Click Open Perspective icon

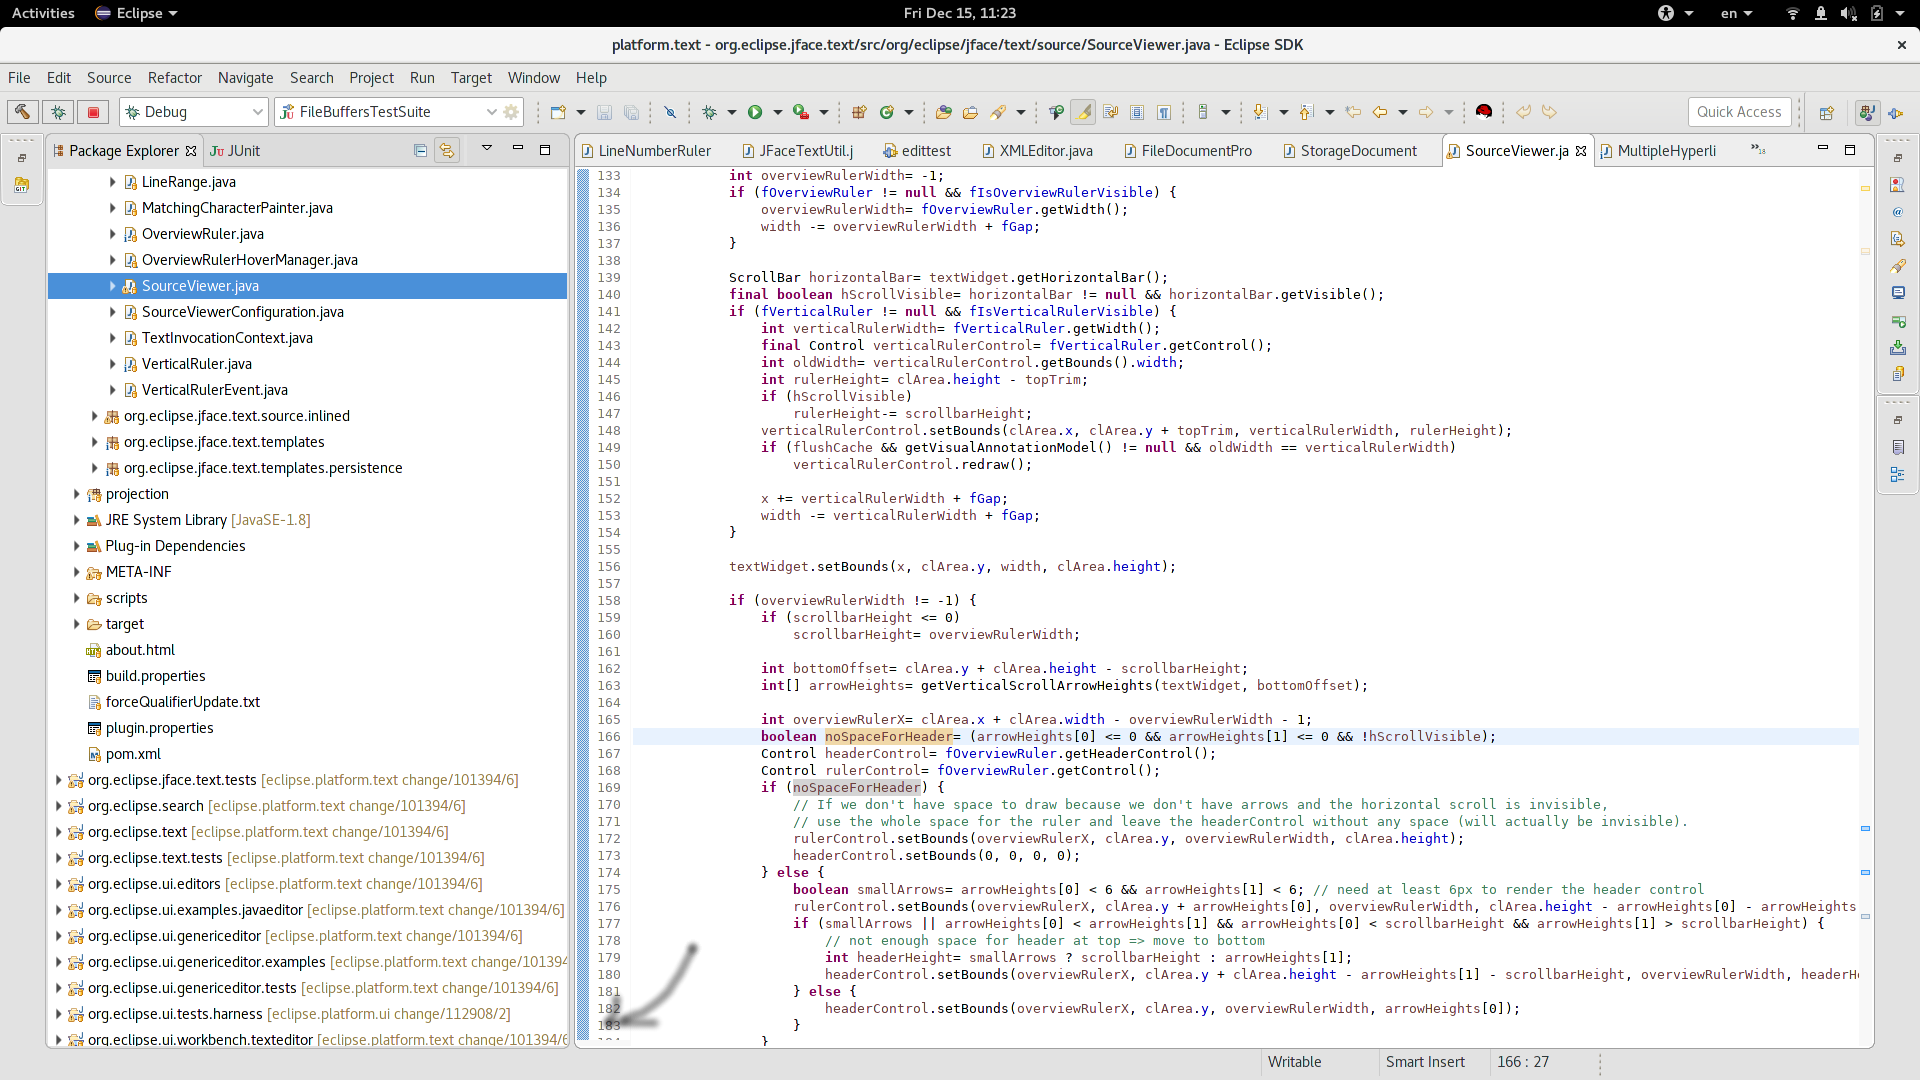pyautogui.click(x=1826, y=112)
